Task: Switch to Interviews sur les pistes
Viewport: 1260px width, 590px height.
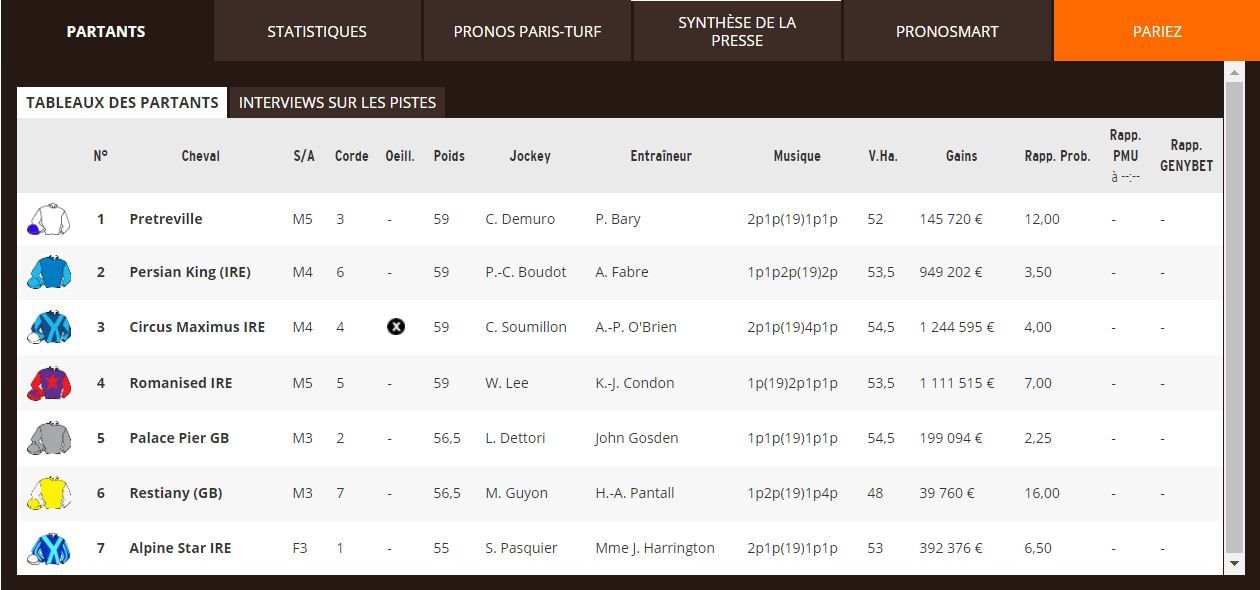Action: pos(337,102)
